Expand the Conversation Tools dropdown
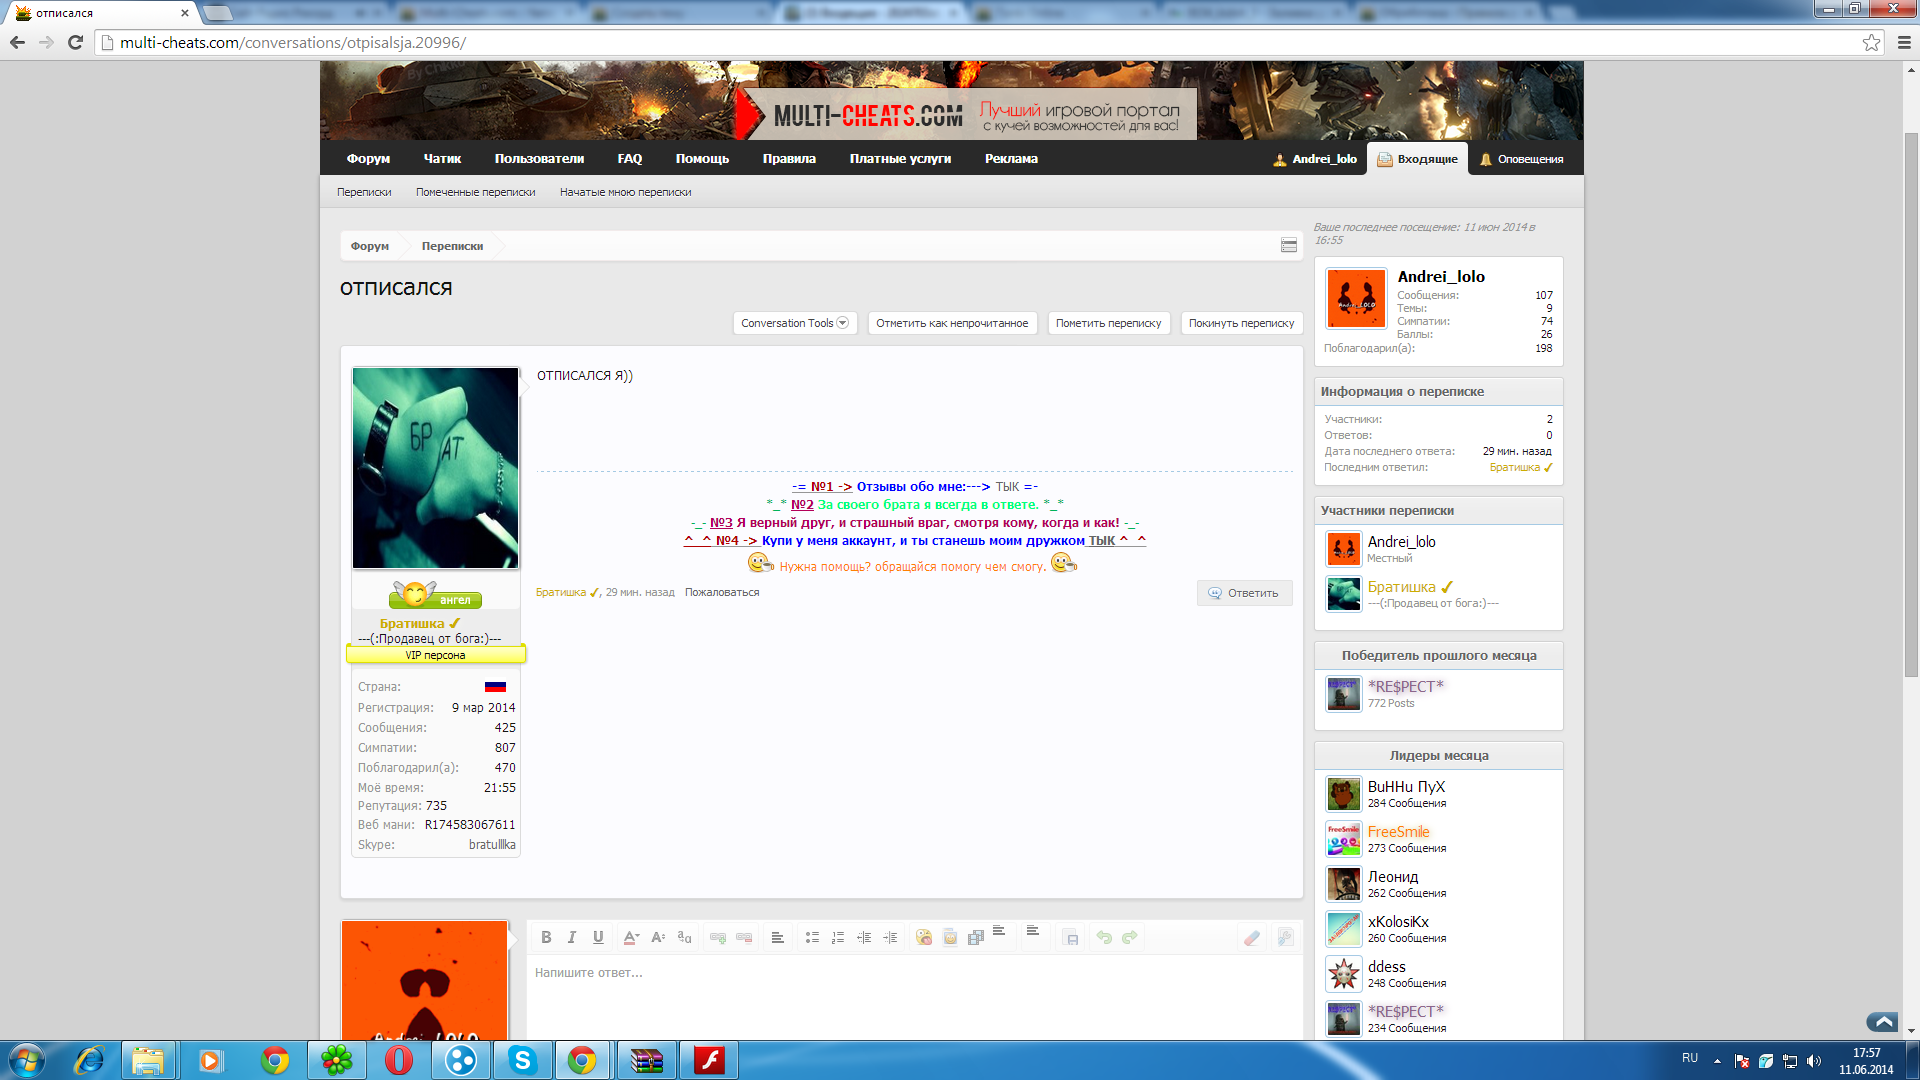The image size is (1920, 1080). point(795,323)
